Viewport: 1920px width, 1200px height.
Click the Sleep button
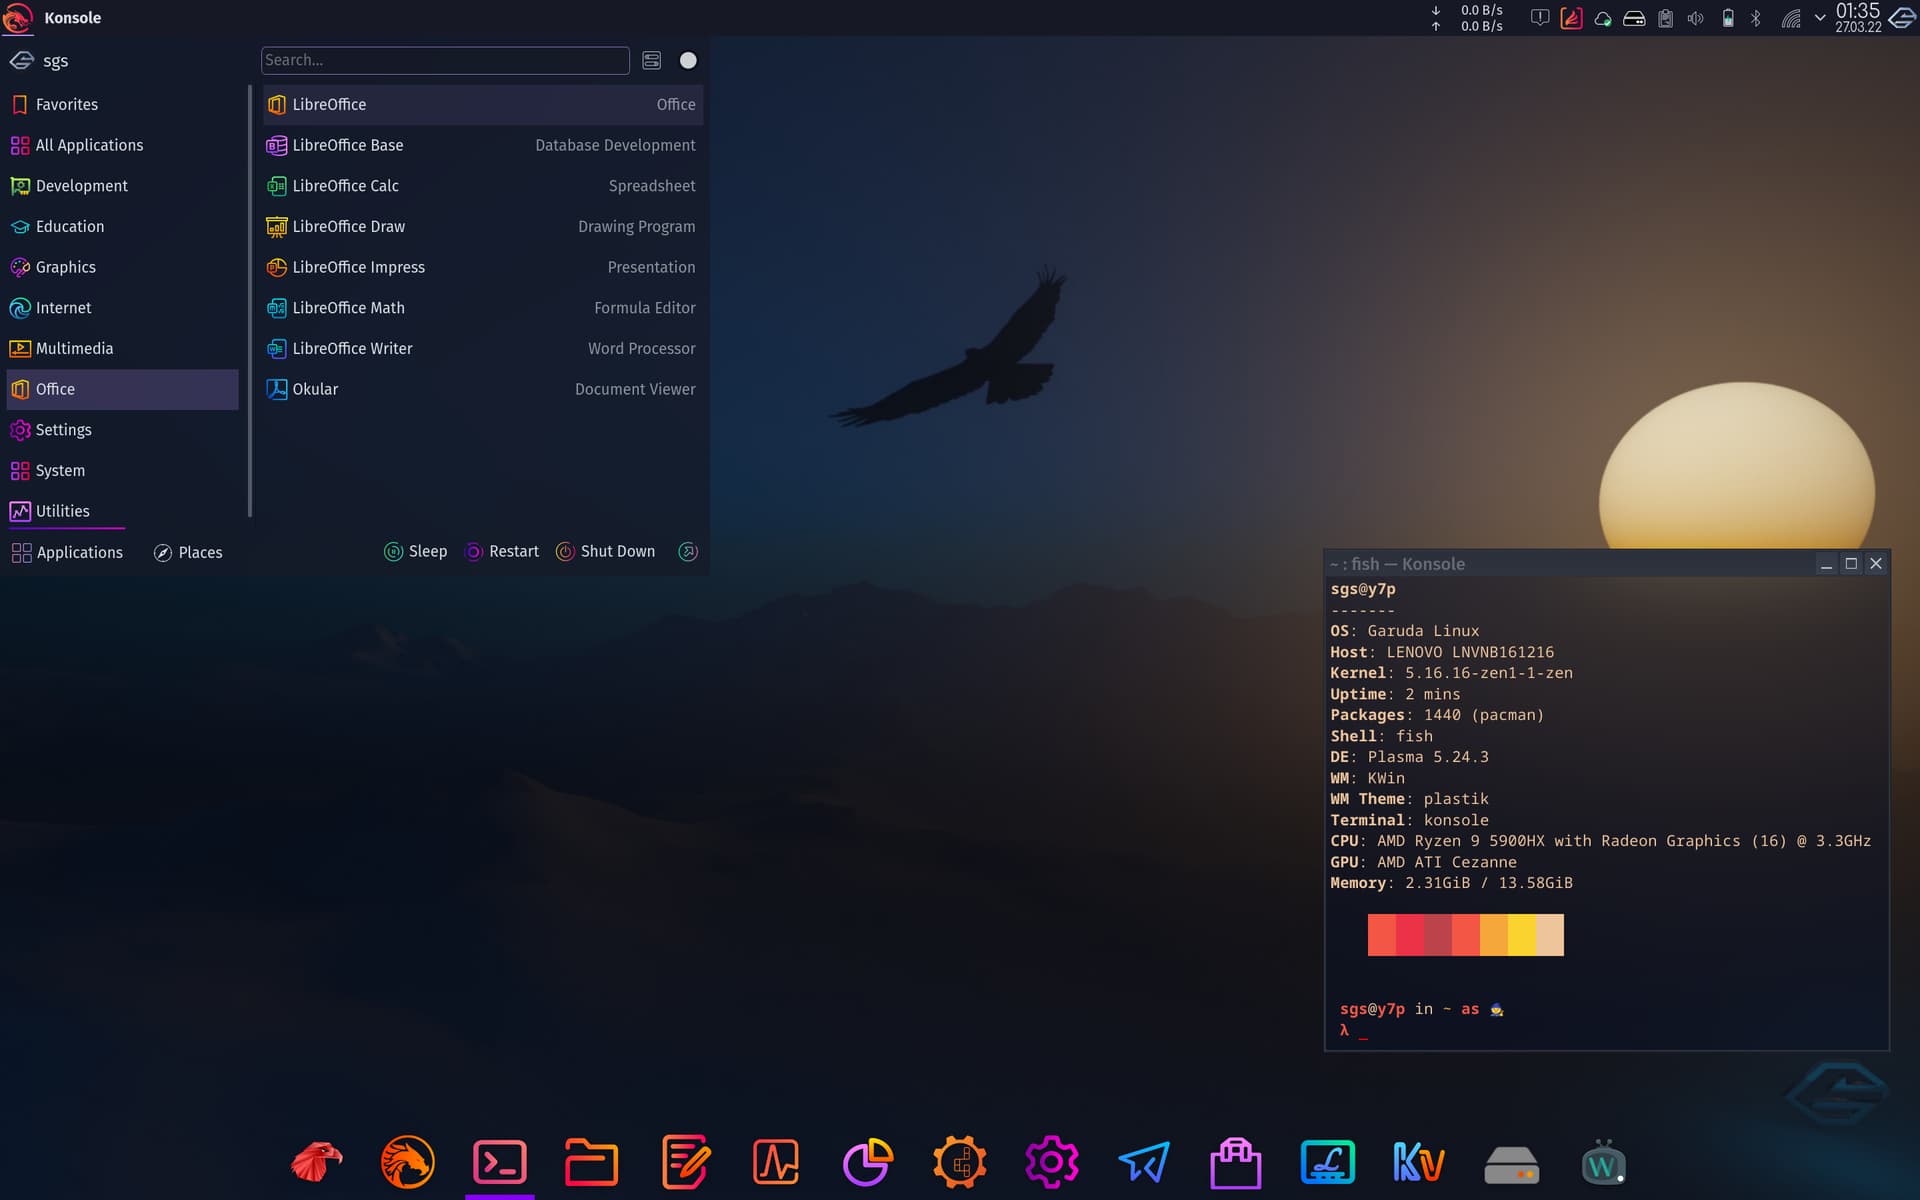pos(416,551)
